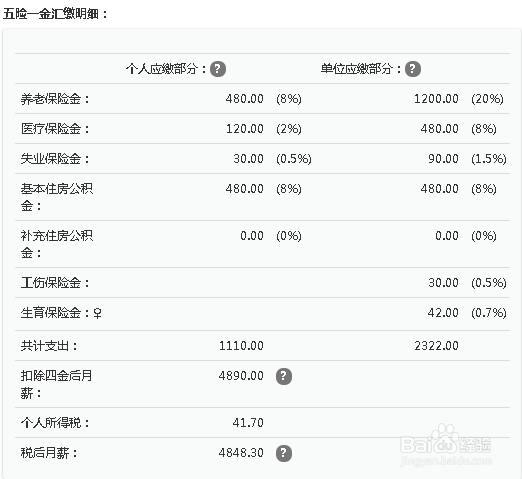Click help icon beside 个人应缴部分
Screen dimensions: 522x479
(218, 69)
